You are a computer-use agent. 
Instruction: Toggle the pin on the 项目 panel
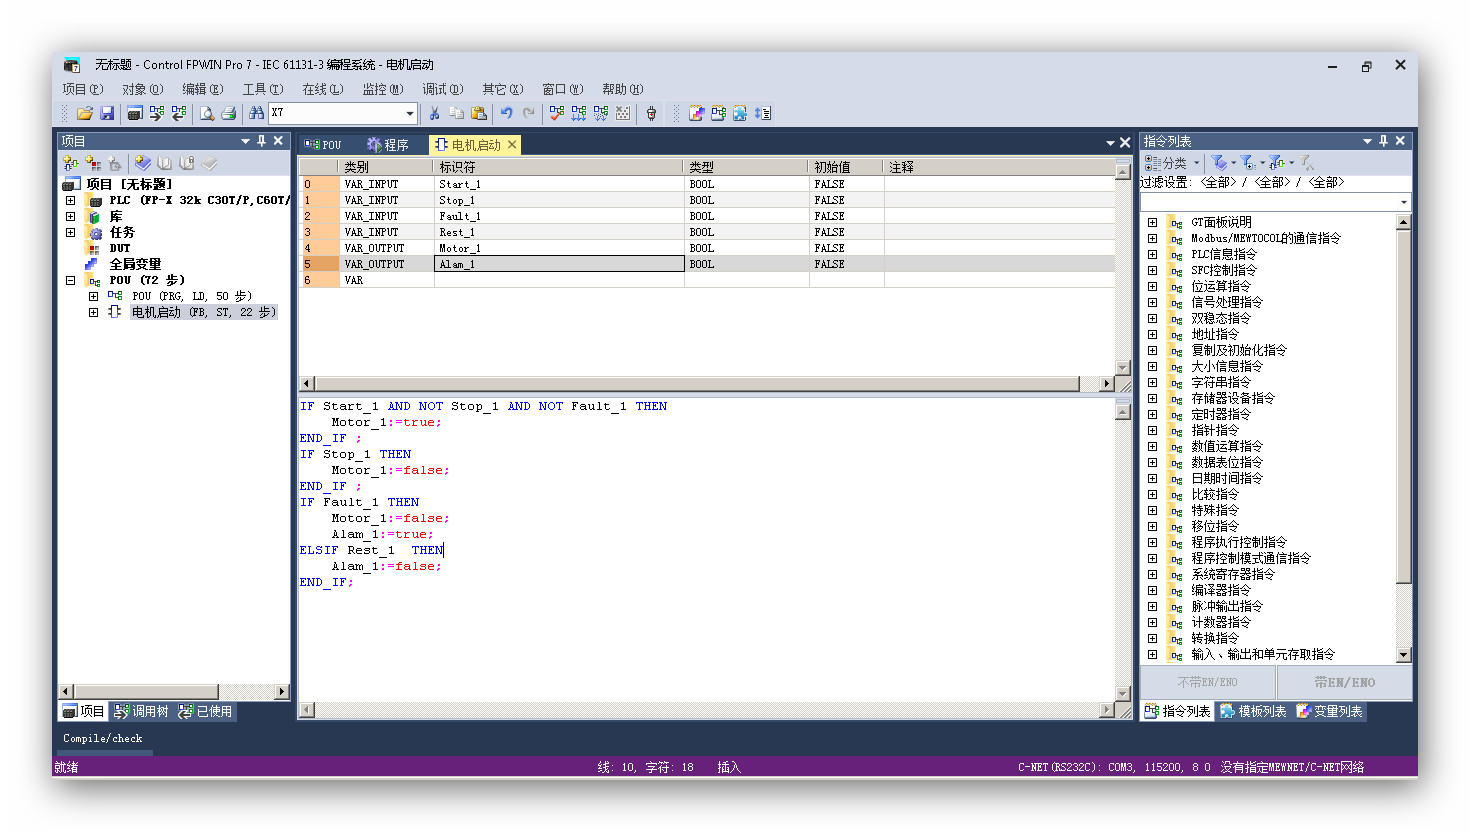(x=261, y=141)
